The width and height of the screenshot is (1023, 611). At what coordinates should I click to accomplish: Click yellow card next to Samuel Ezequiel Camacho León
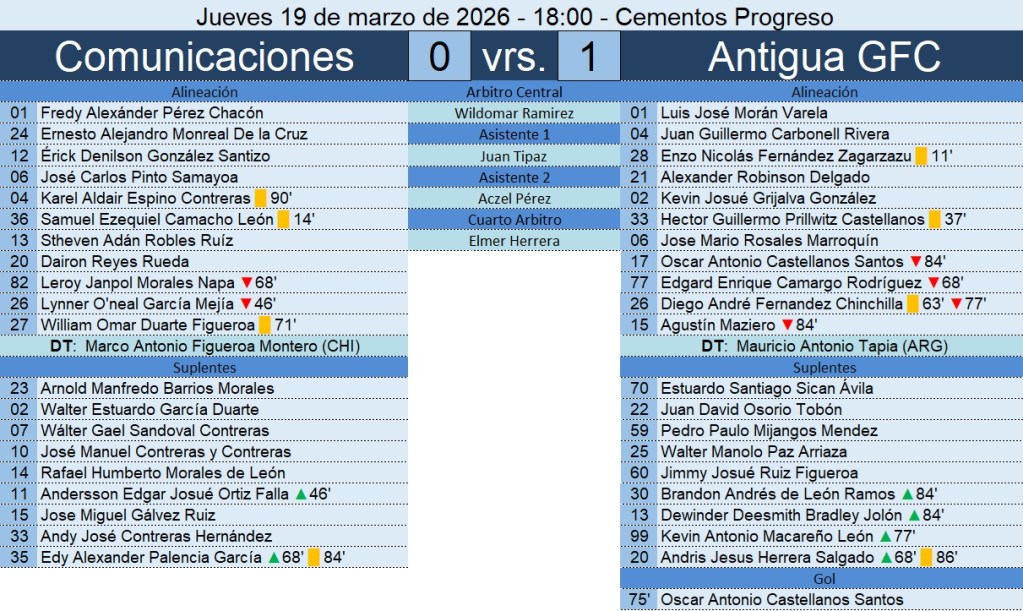click(x=283, y=219)
